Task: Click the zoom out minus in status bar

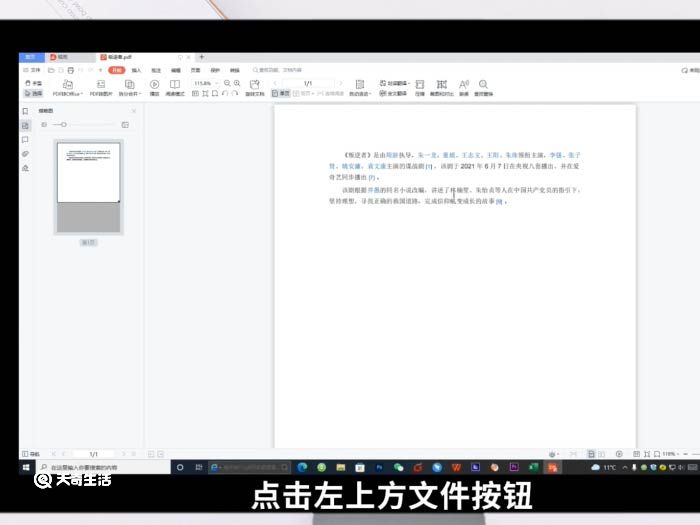Action: [685, 454]
